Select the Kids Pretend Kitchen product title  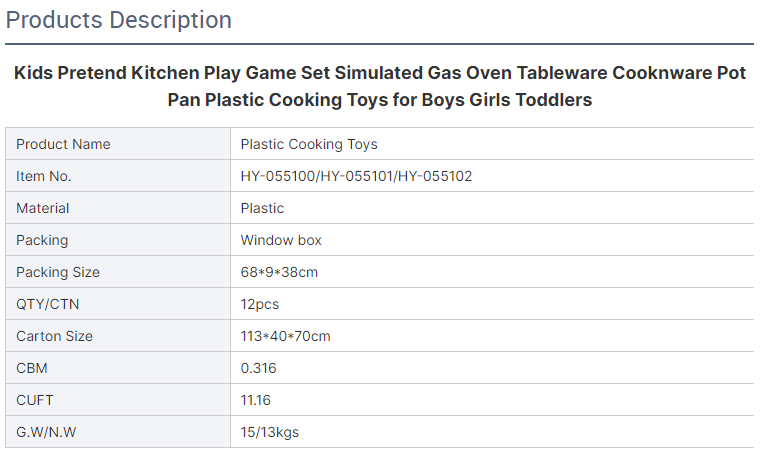tap(380, 86)
